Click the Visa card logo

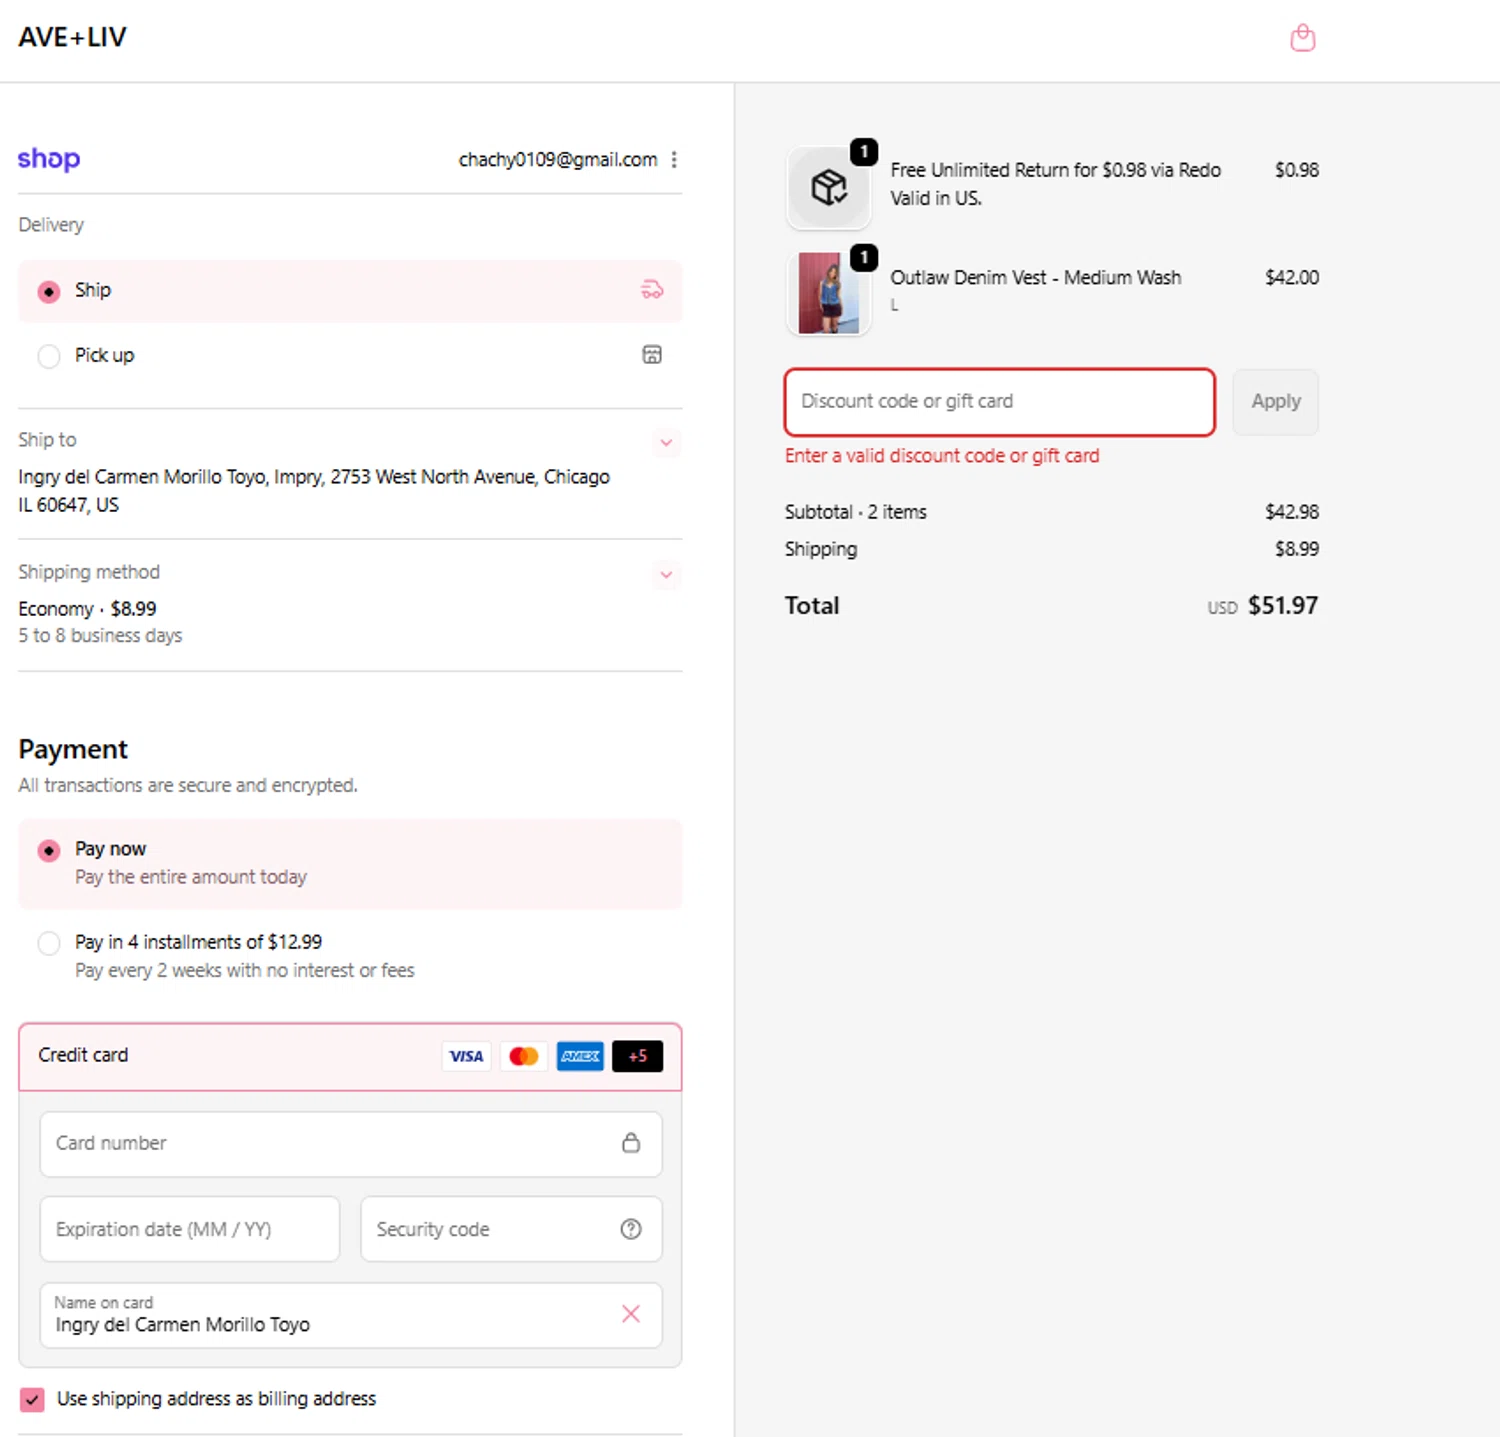pyautogui.click(x=466, y=1056)
